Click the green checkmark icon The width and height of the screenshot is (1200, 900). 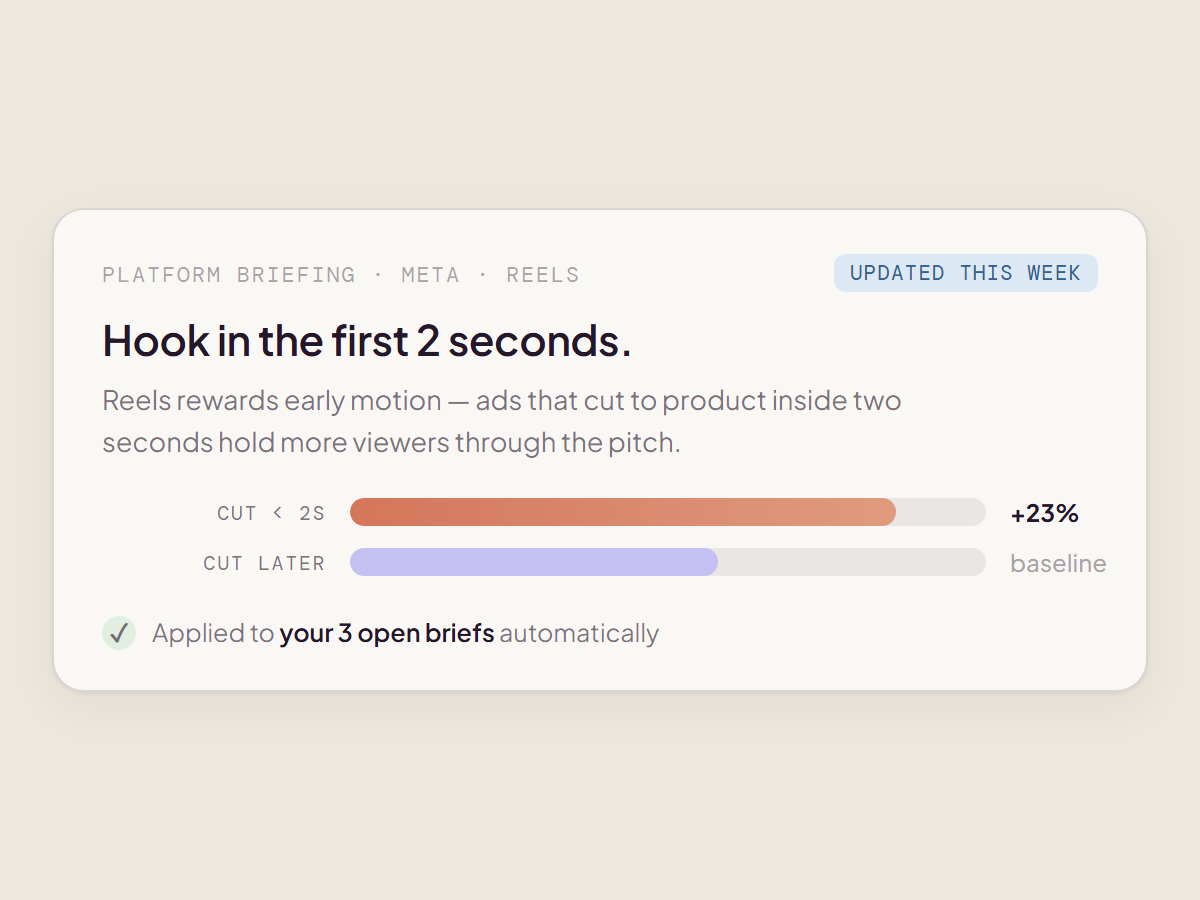click(119, 633)
